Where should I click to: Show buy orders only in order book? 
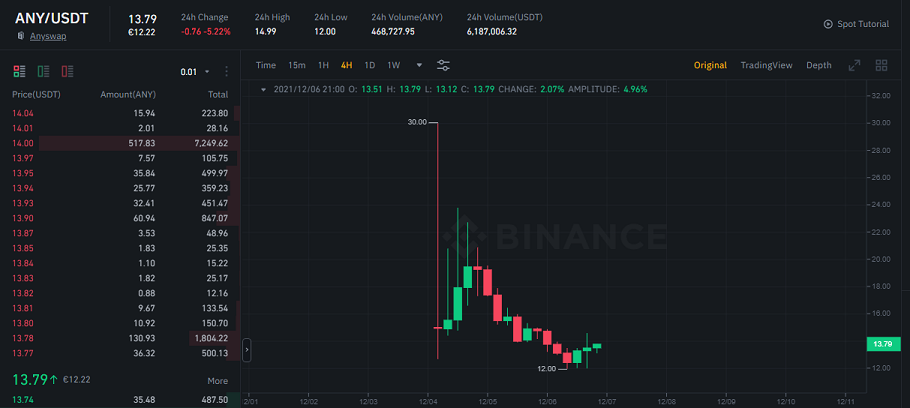point(43,72)
